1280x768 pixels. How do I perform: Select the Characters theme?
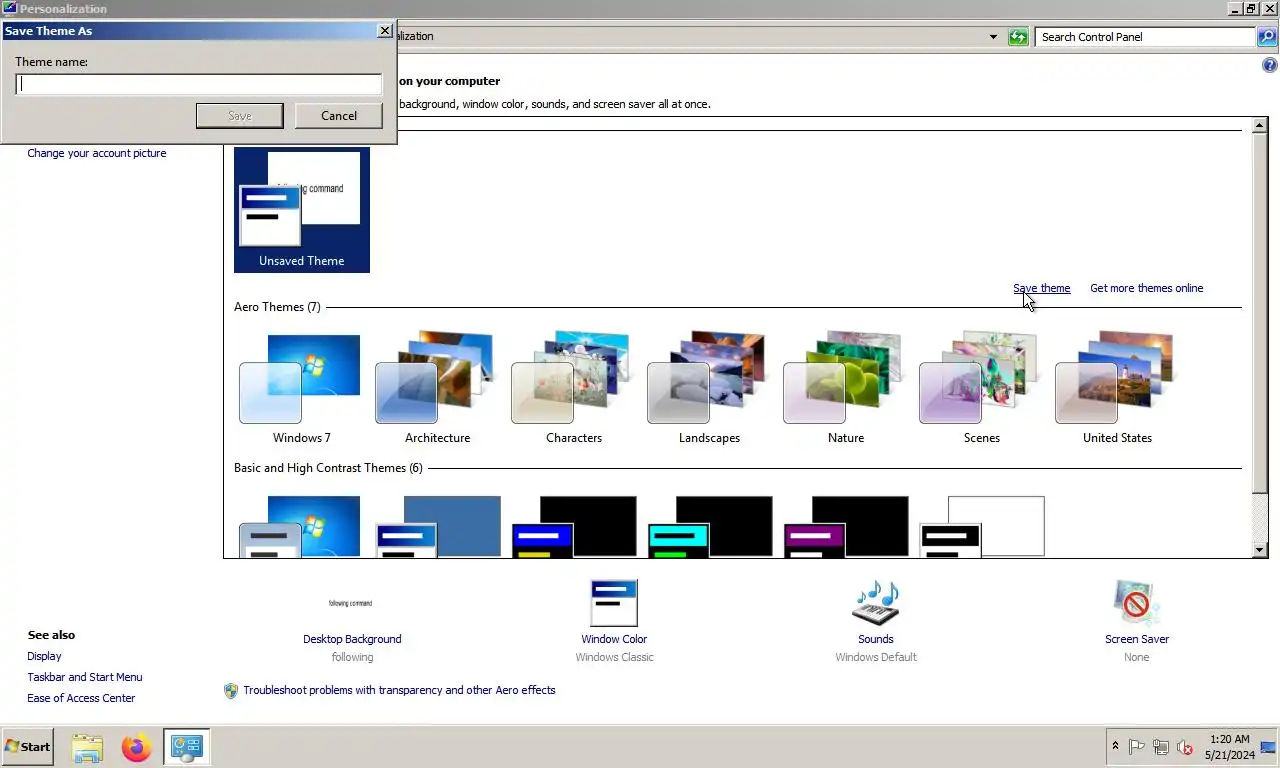tap(573, 388)
